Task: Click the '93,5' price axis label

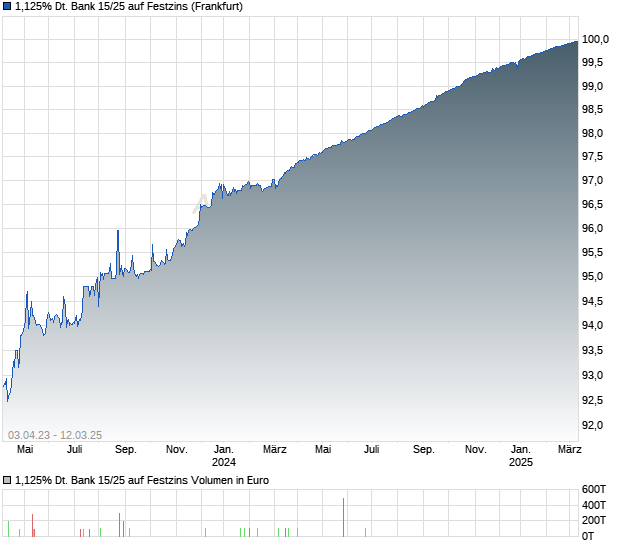Action: pyautogui.click(x=592, y=350)
